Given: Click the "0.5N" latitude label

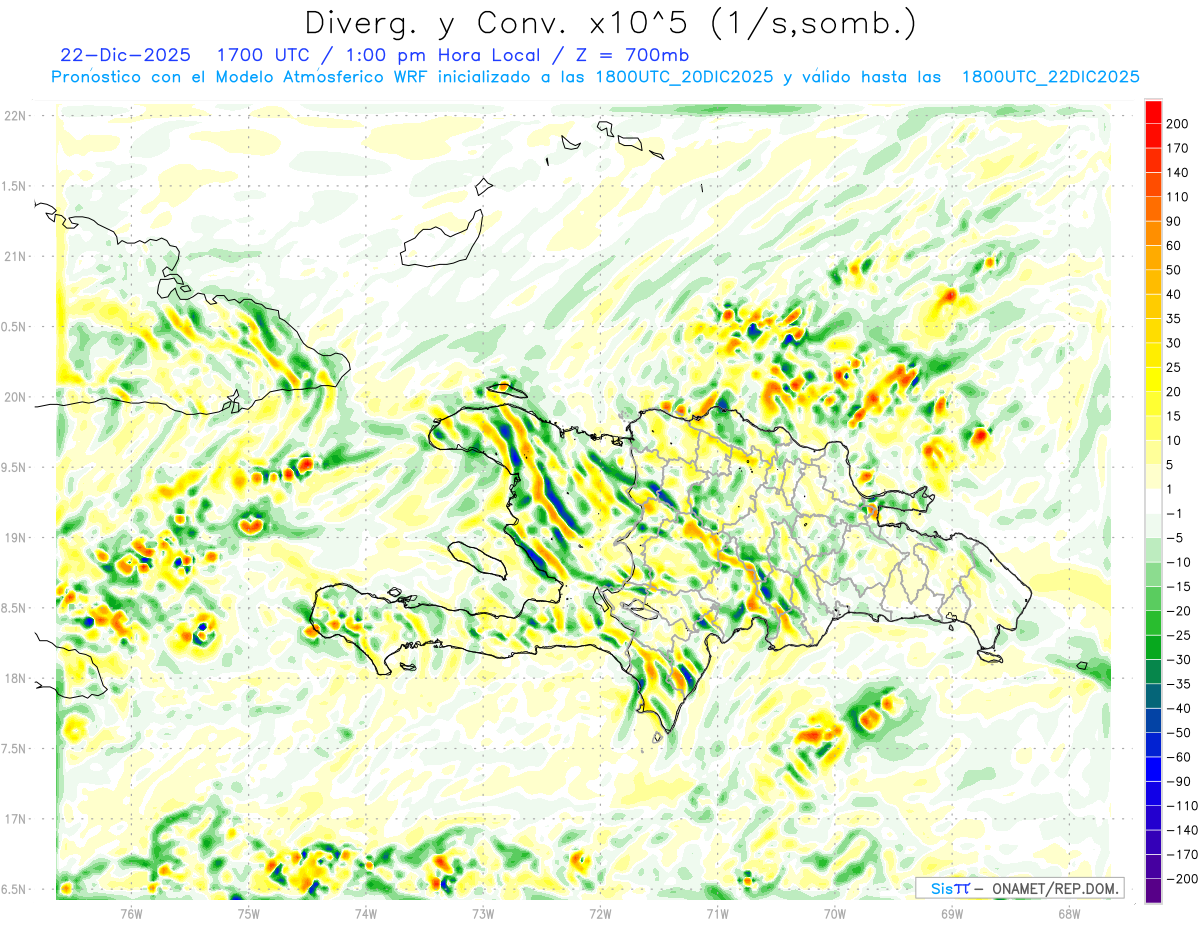Looking at the screenshot, I should pyautogui.click(x=13, y=327).
